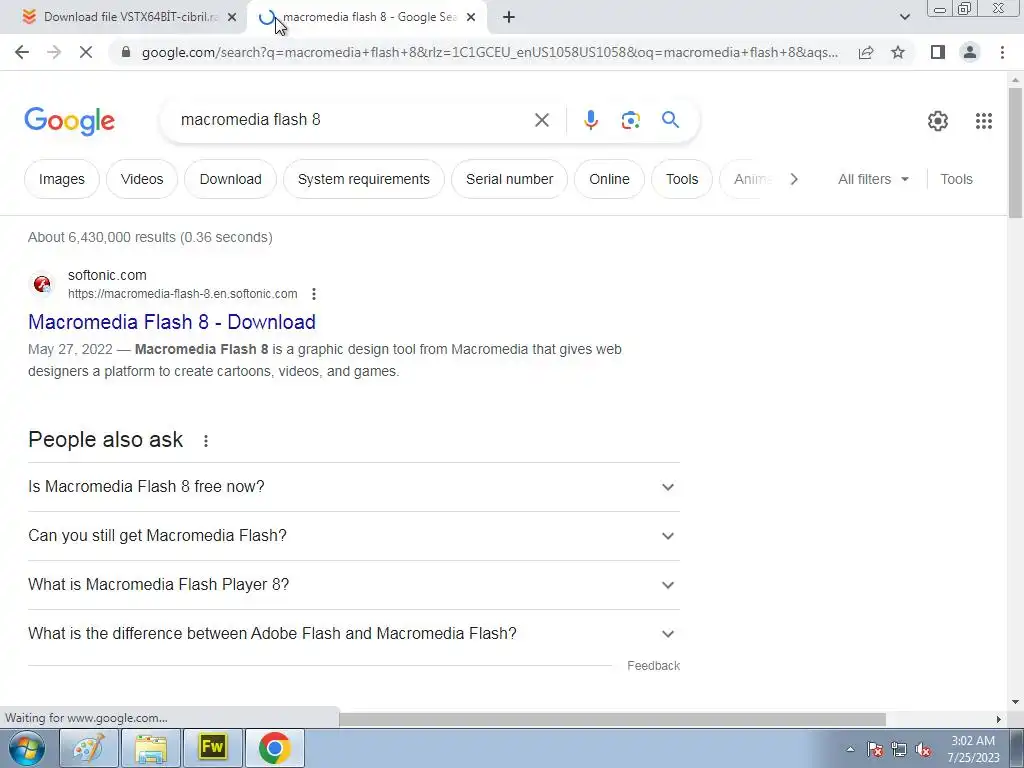Image resolution: width=1024 pixels, height=768 pixels.
Task: Filter results by Videos
Action: point(142,179)
